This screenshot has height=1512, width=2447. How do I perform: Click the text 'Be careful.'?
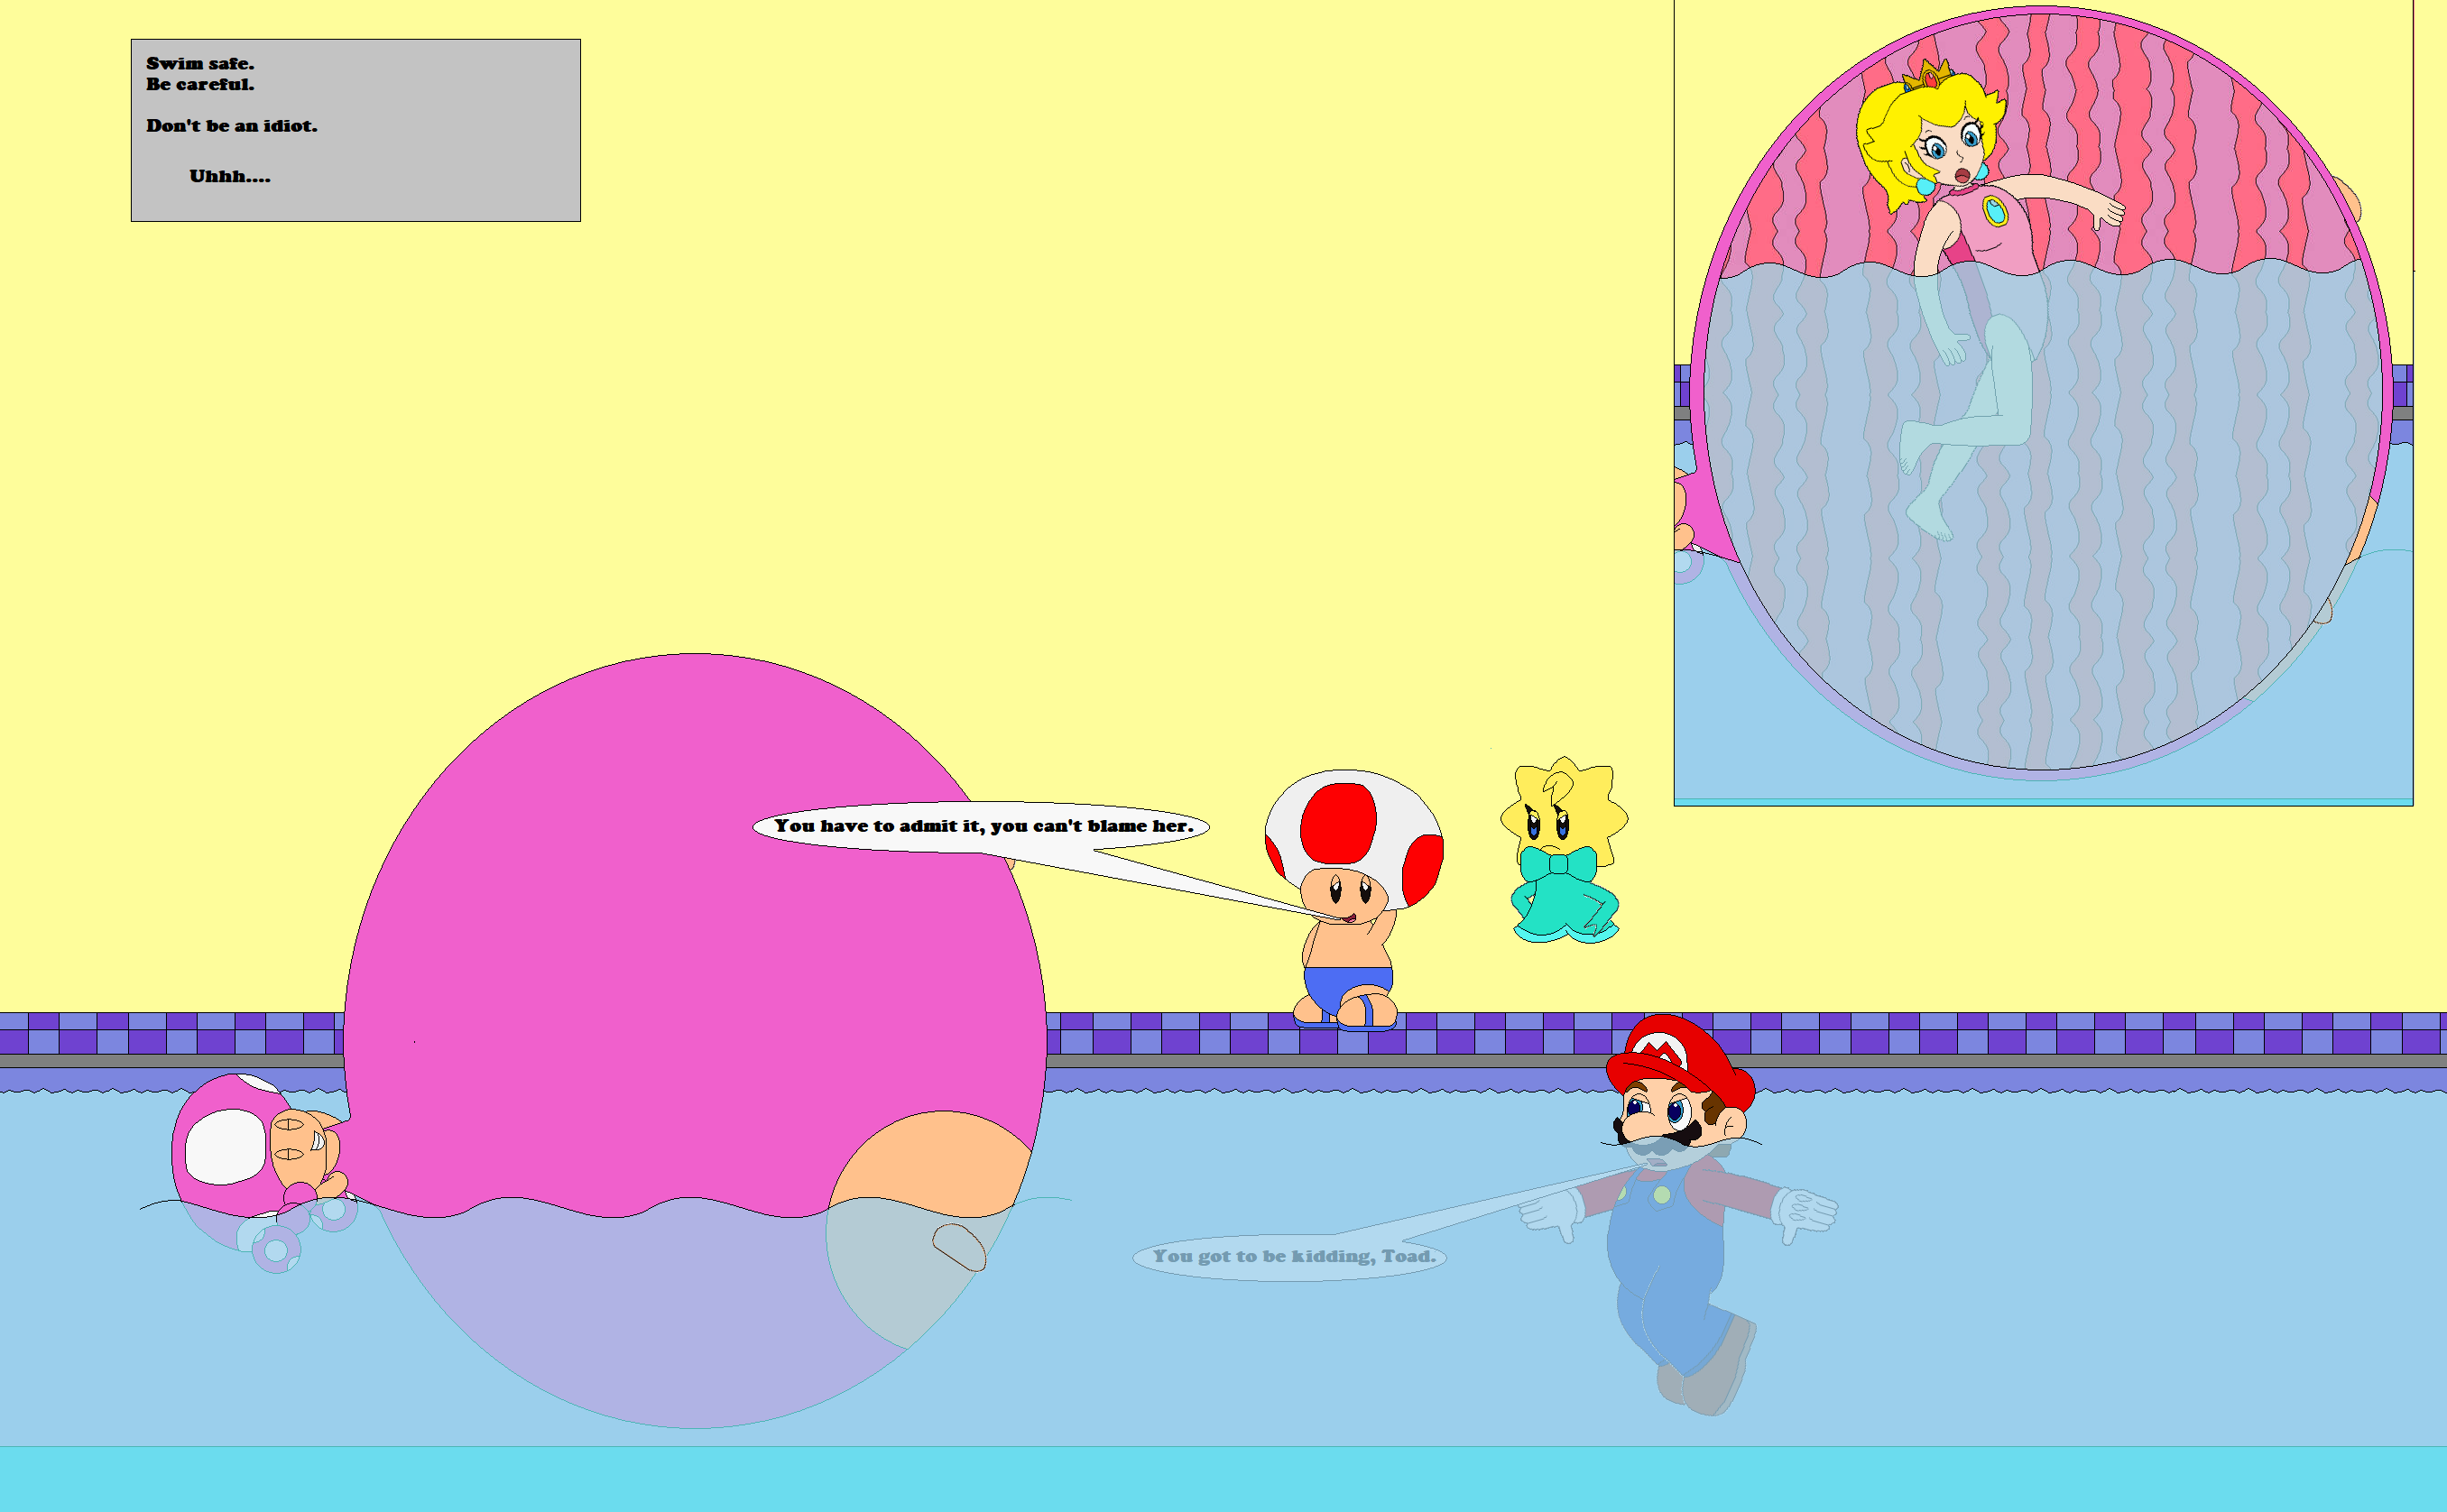[x=200, y=84]
